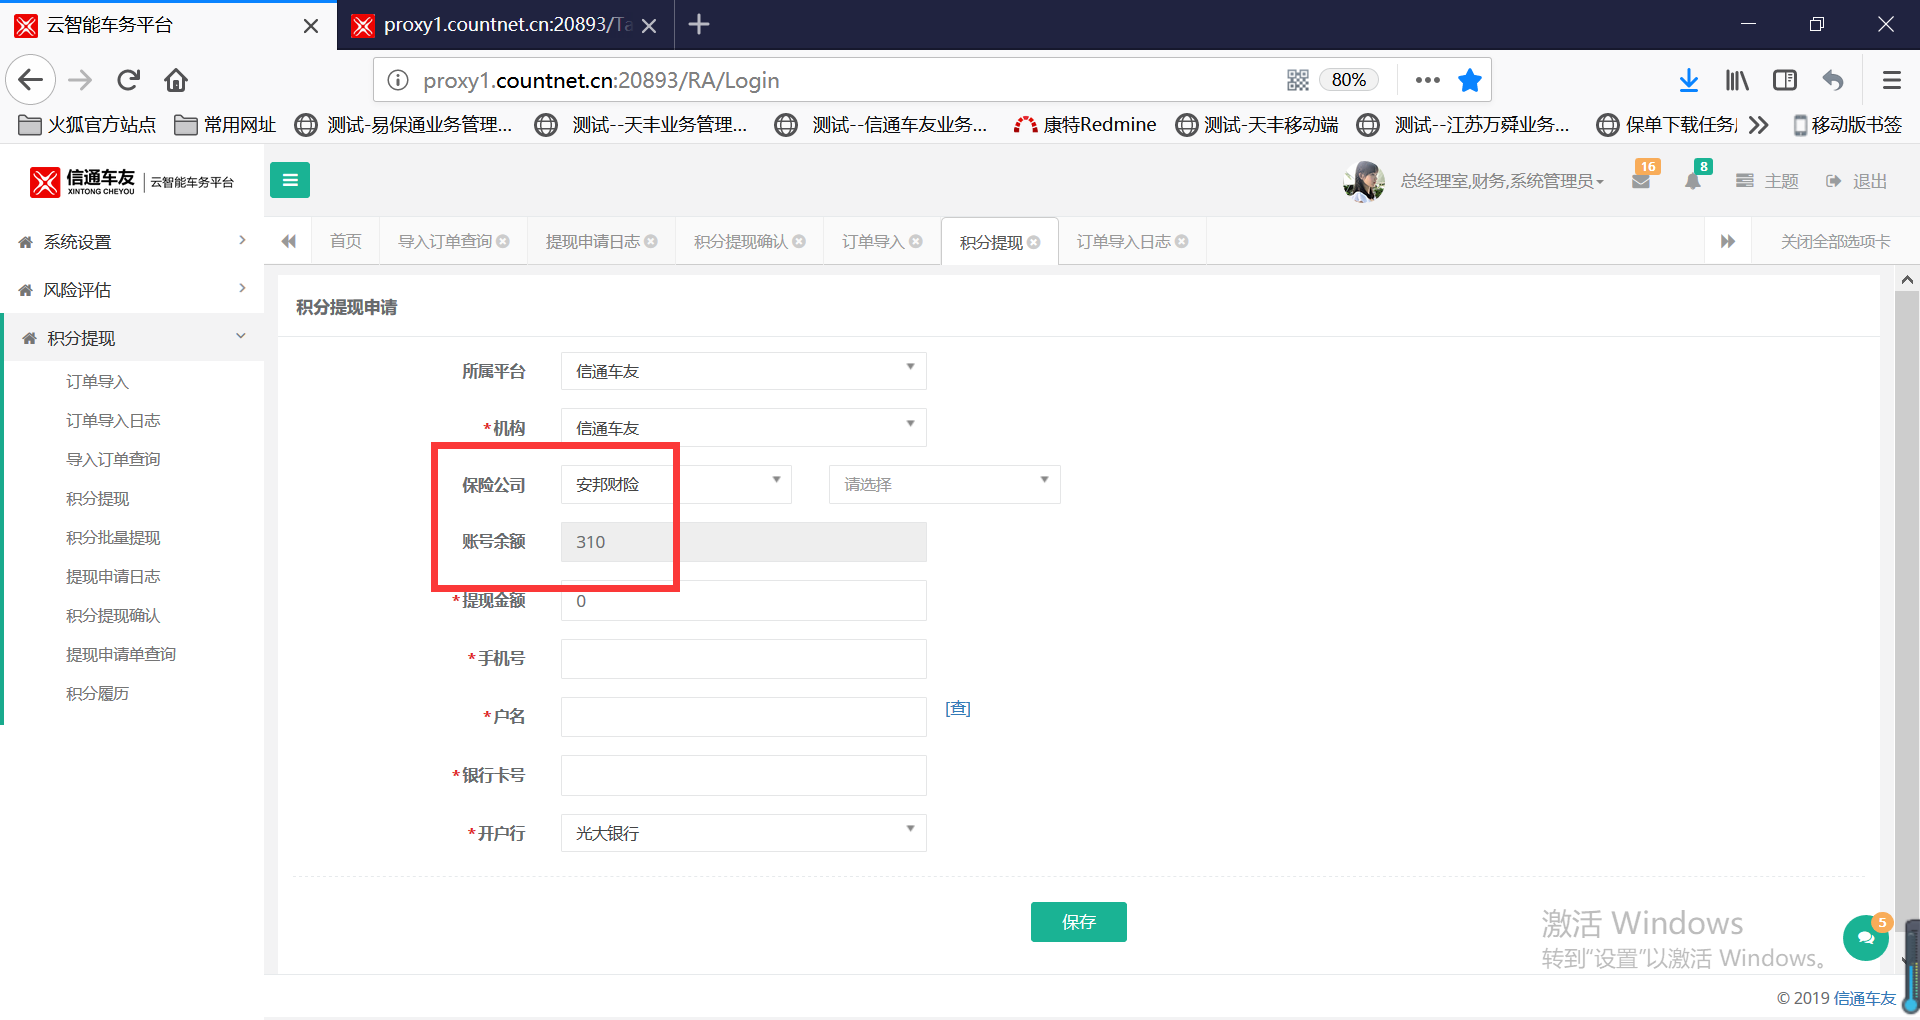Viewport: 1920px width, 1020px height.
Task: Open Firefox downloads arrow icon
Action: pos(1689,80)
